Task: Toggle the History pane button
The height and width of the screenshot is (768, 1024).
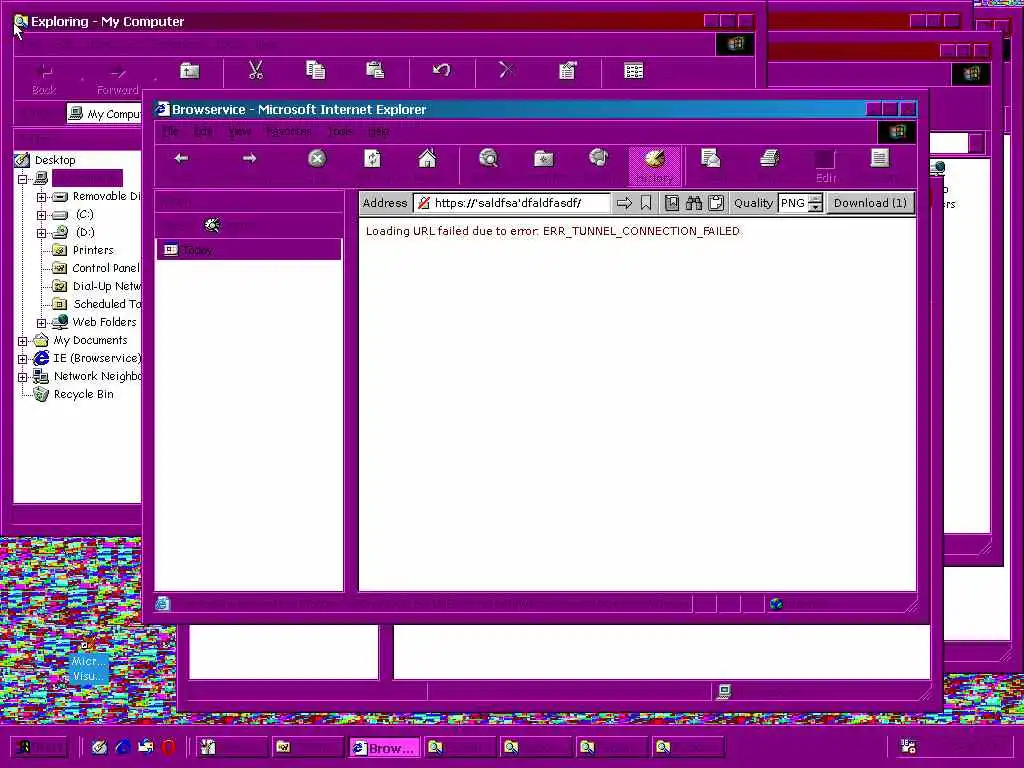Action: (x=654, y=165)
